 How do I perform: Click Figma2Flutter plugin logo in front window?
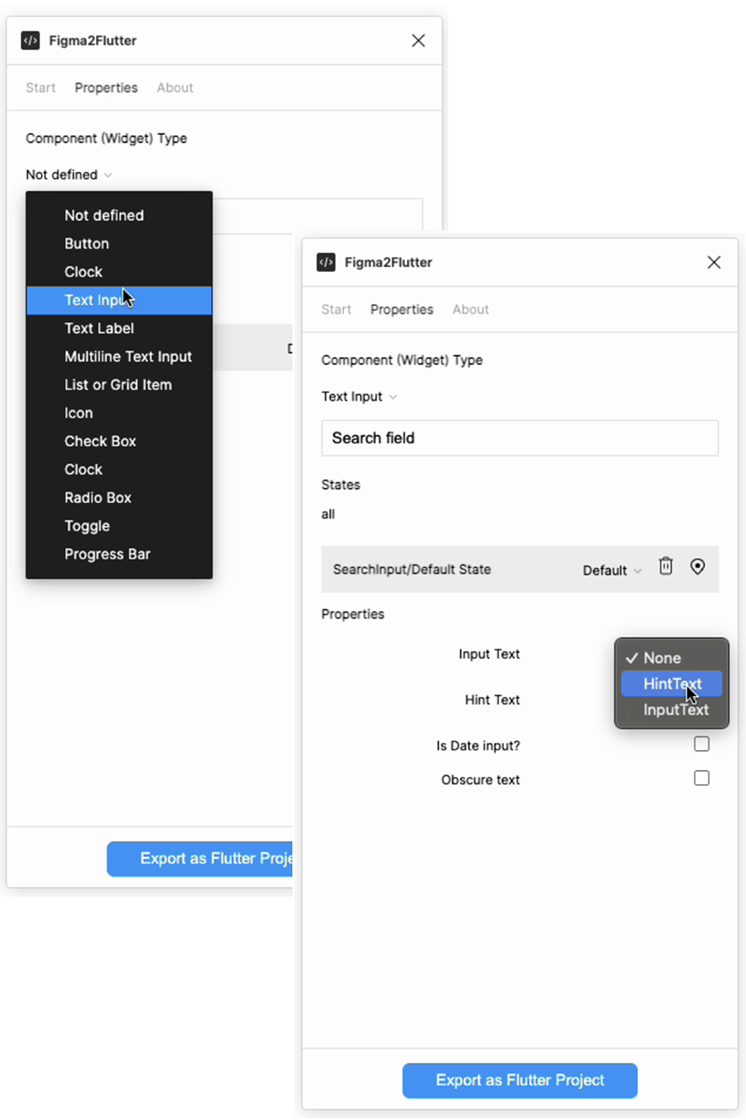click(x=326, y=262)
